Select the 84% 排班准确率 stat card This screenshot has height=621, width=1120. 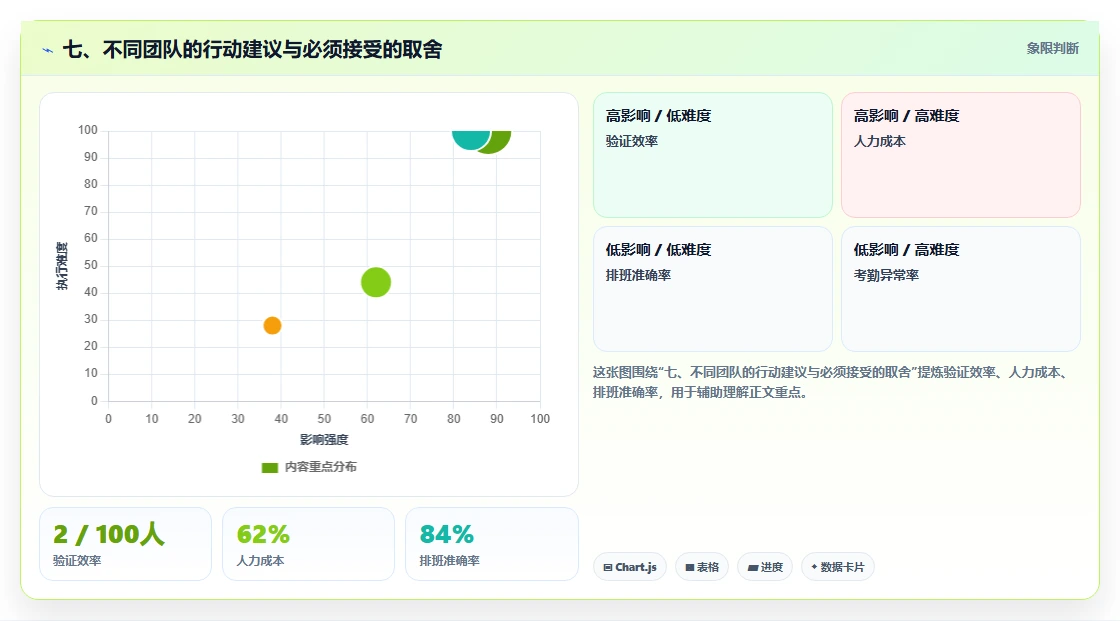point(491,544)
